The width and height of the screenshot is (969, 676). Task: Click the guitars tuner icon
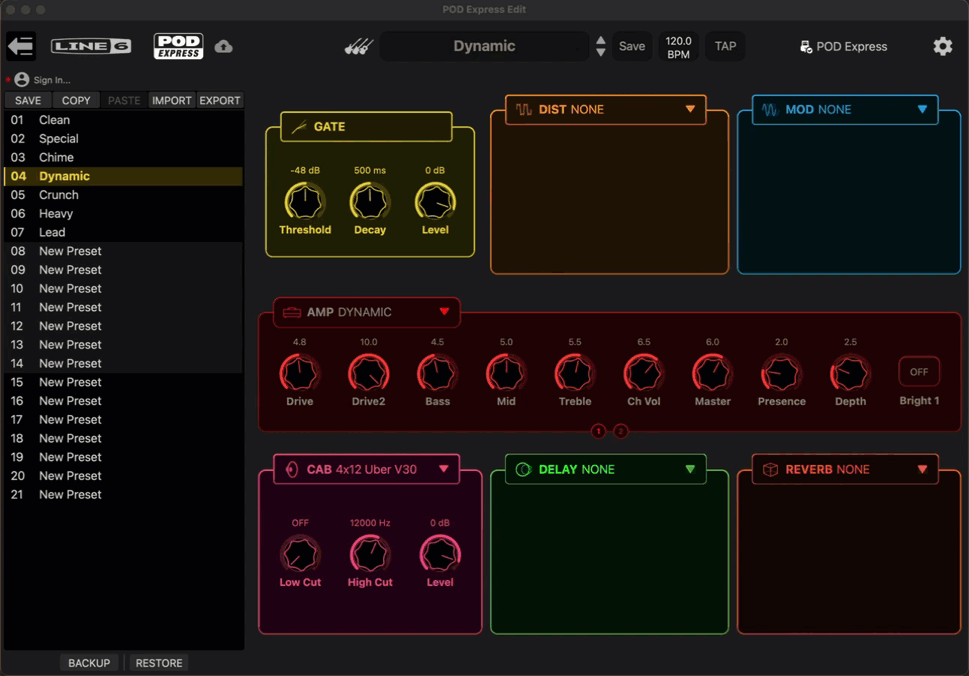[359, 46]
